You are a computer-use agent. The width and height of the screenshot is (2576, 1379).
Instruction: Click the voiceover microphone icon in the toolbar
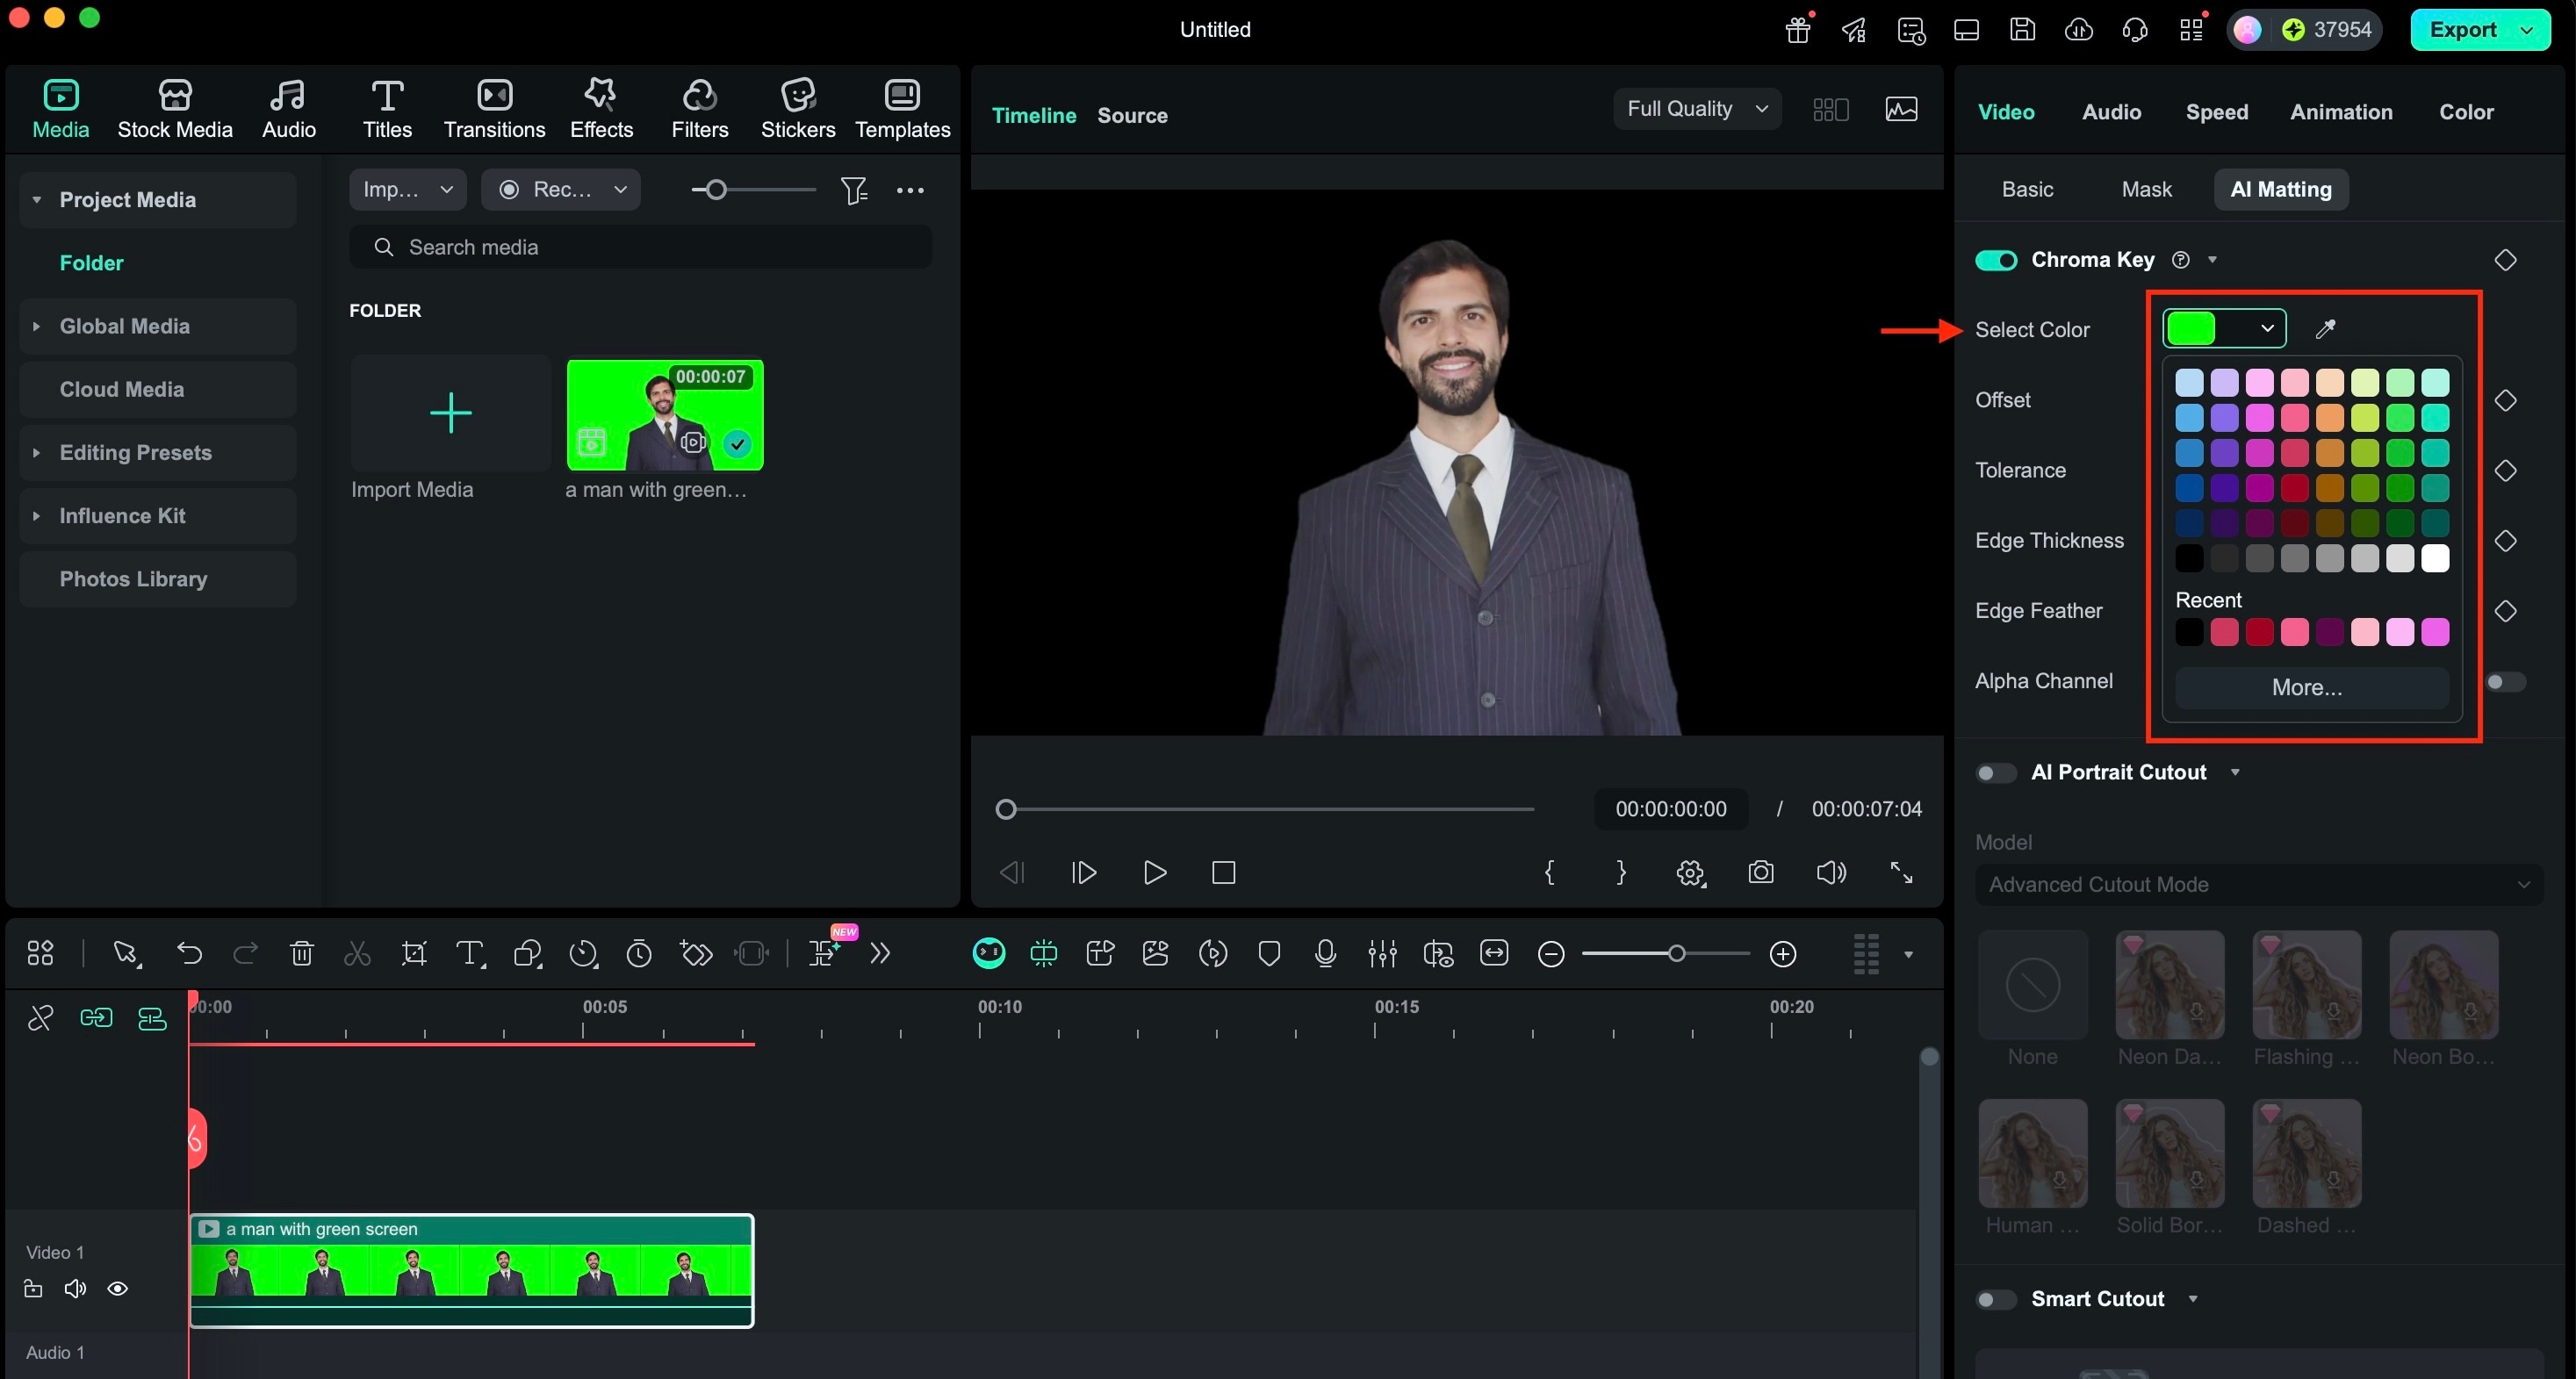coord(1325,953)
